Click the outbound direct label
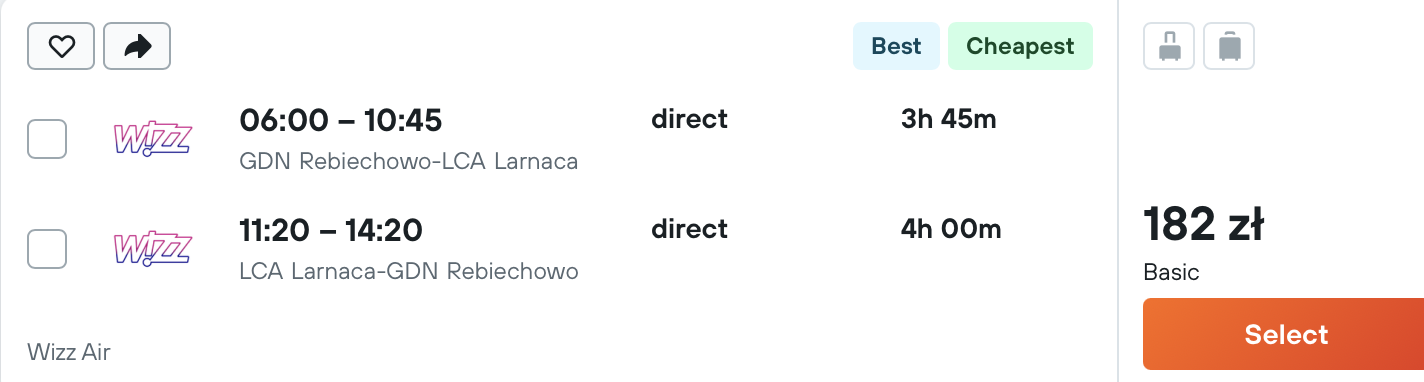 (x=690, y=119)
